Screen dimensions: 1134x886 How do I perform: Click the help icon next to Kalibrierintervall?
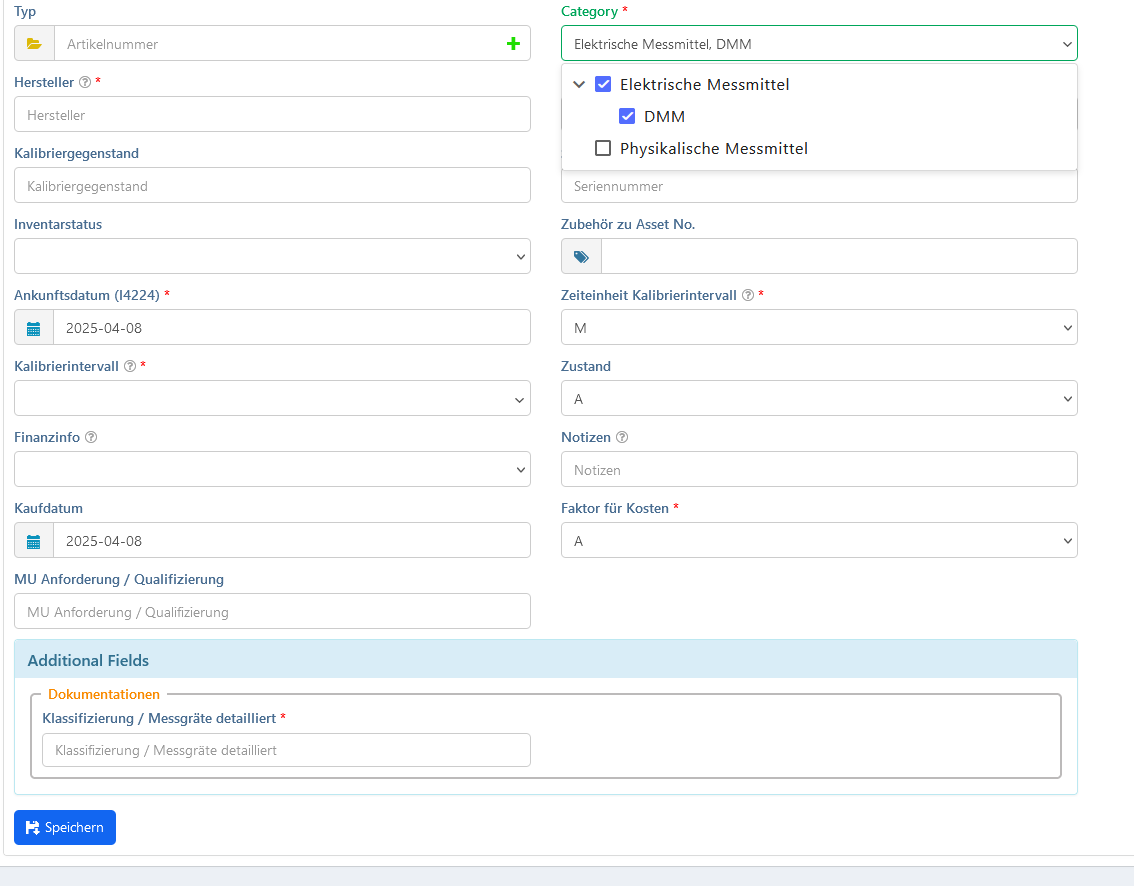[x=130, y=366]
